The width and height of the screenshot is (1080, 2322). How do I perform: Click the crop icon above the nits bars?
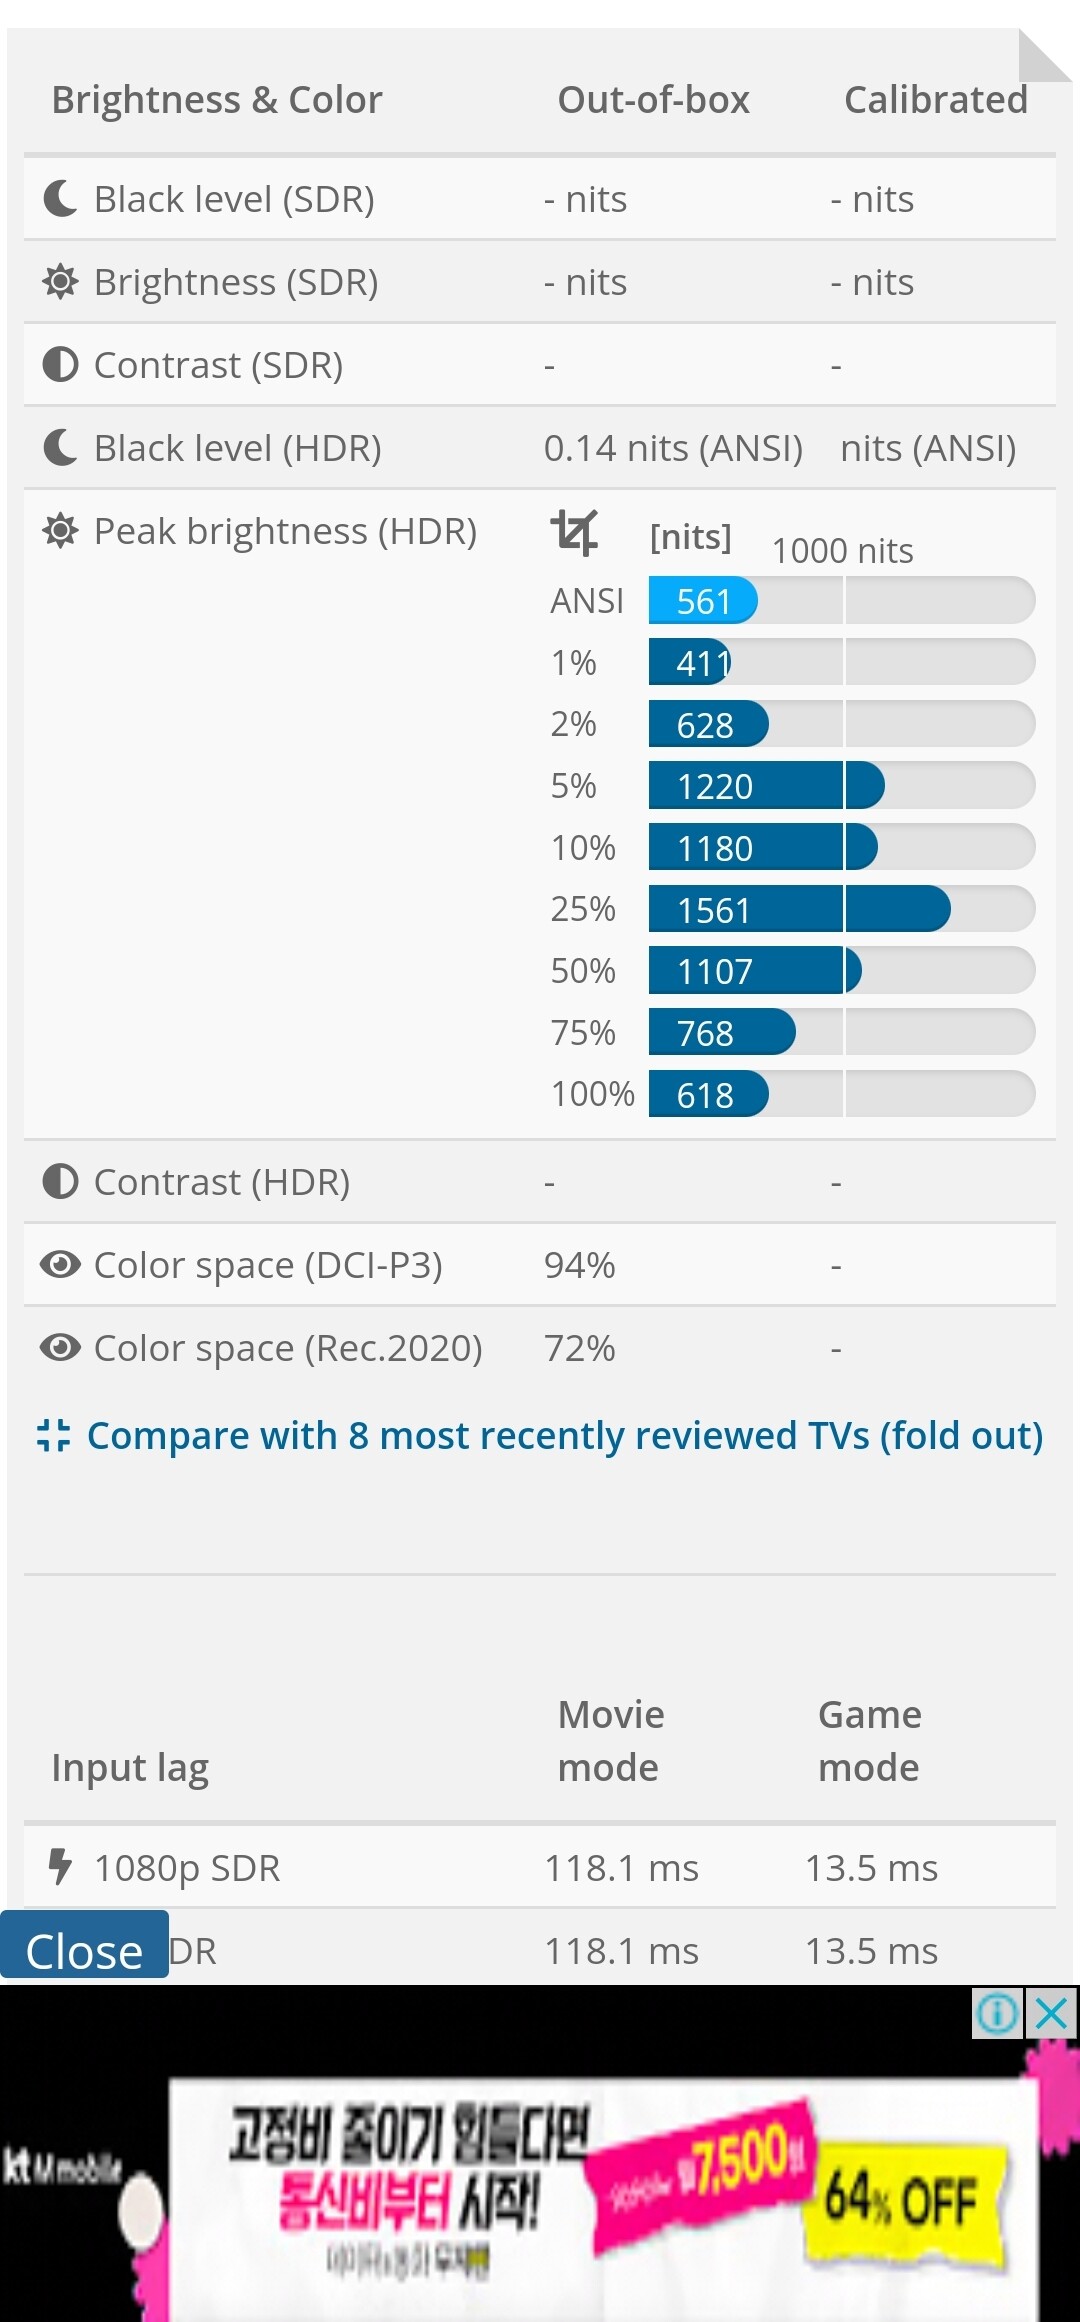click(x=575, y=532)
